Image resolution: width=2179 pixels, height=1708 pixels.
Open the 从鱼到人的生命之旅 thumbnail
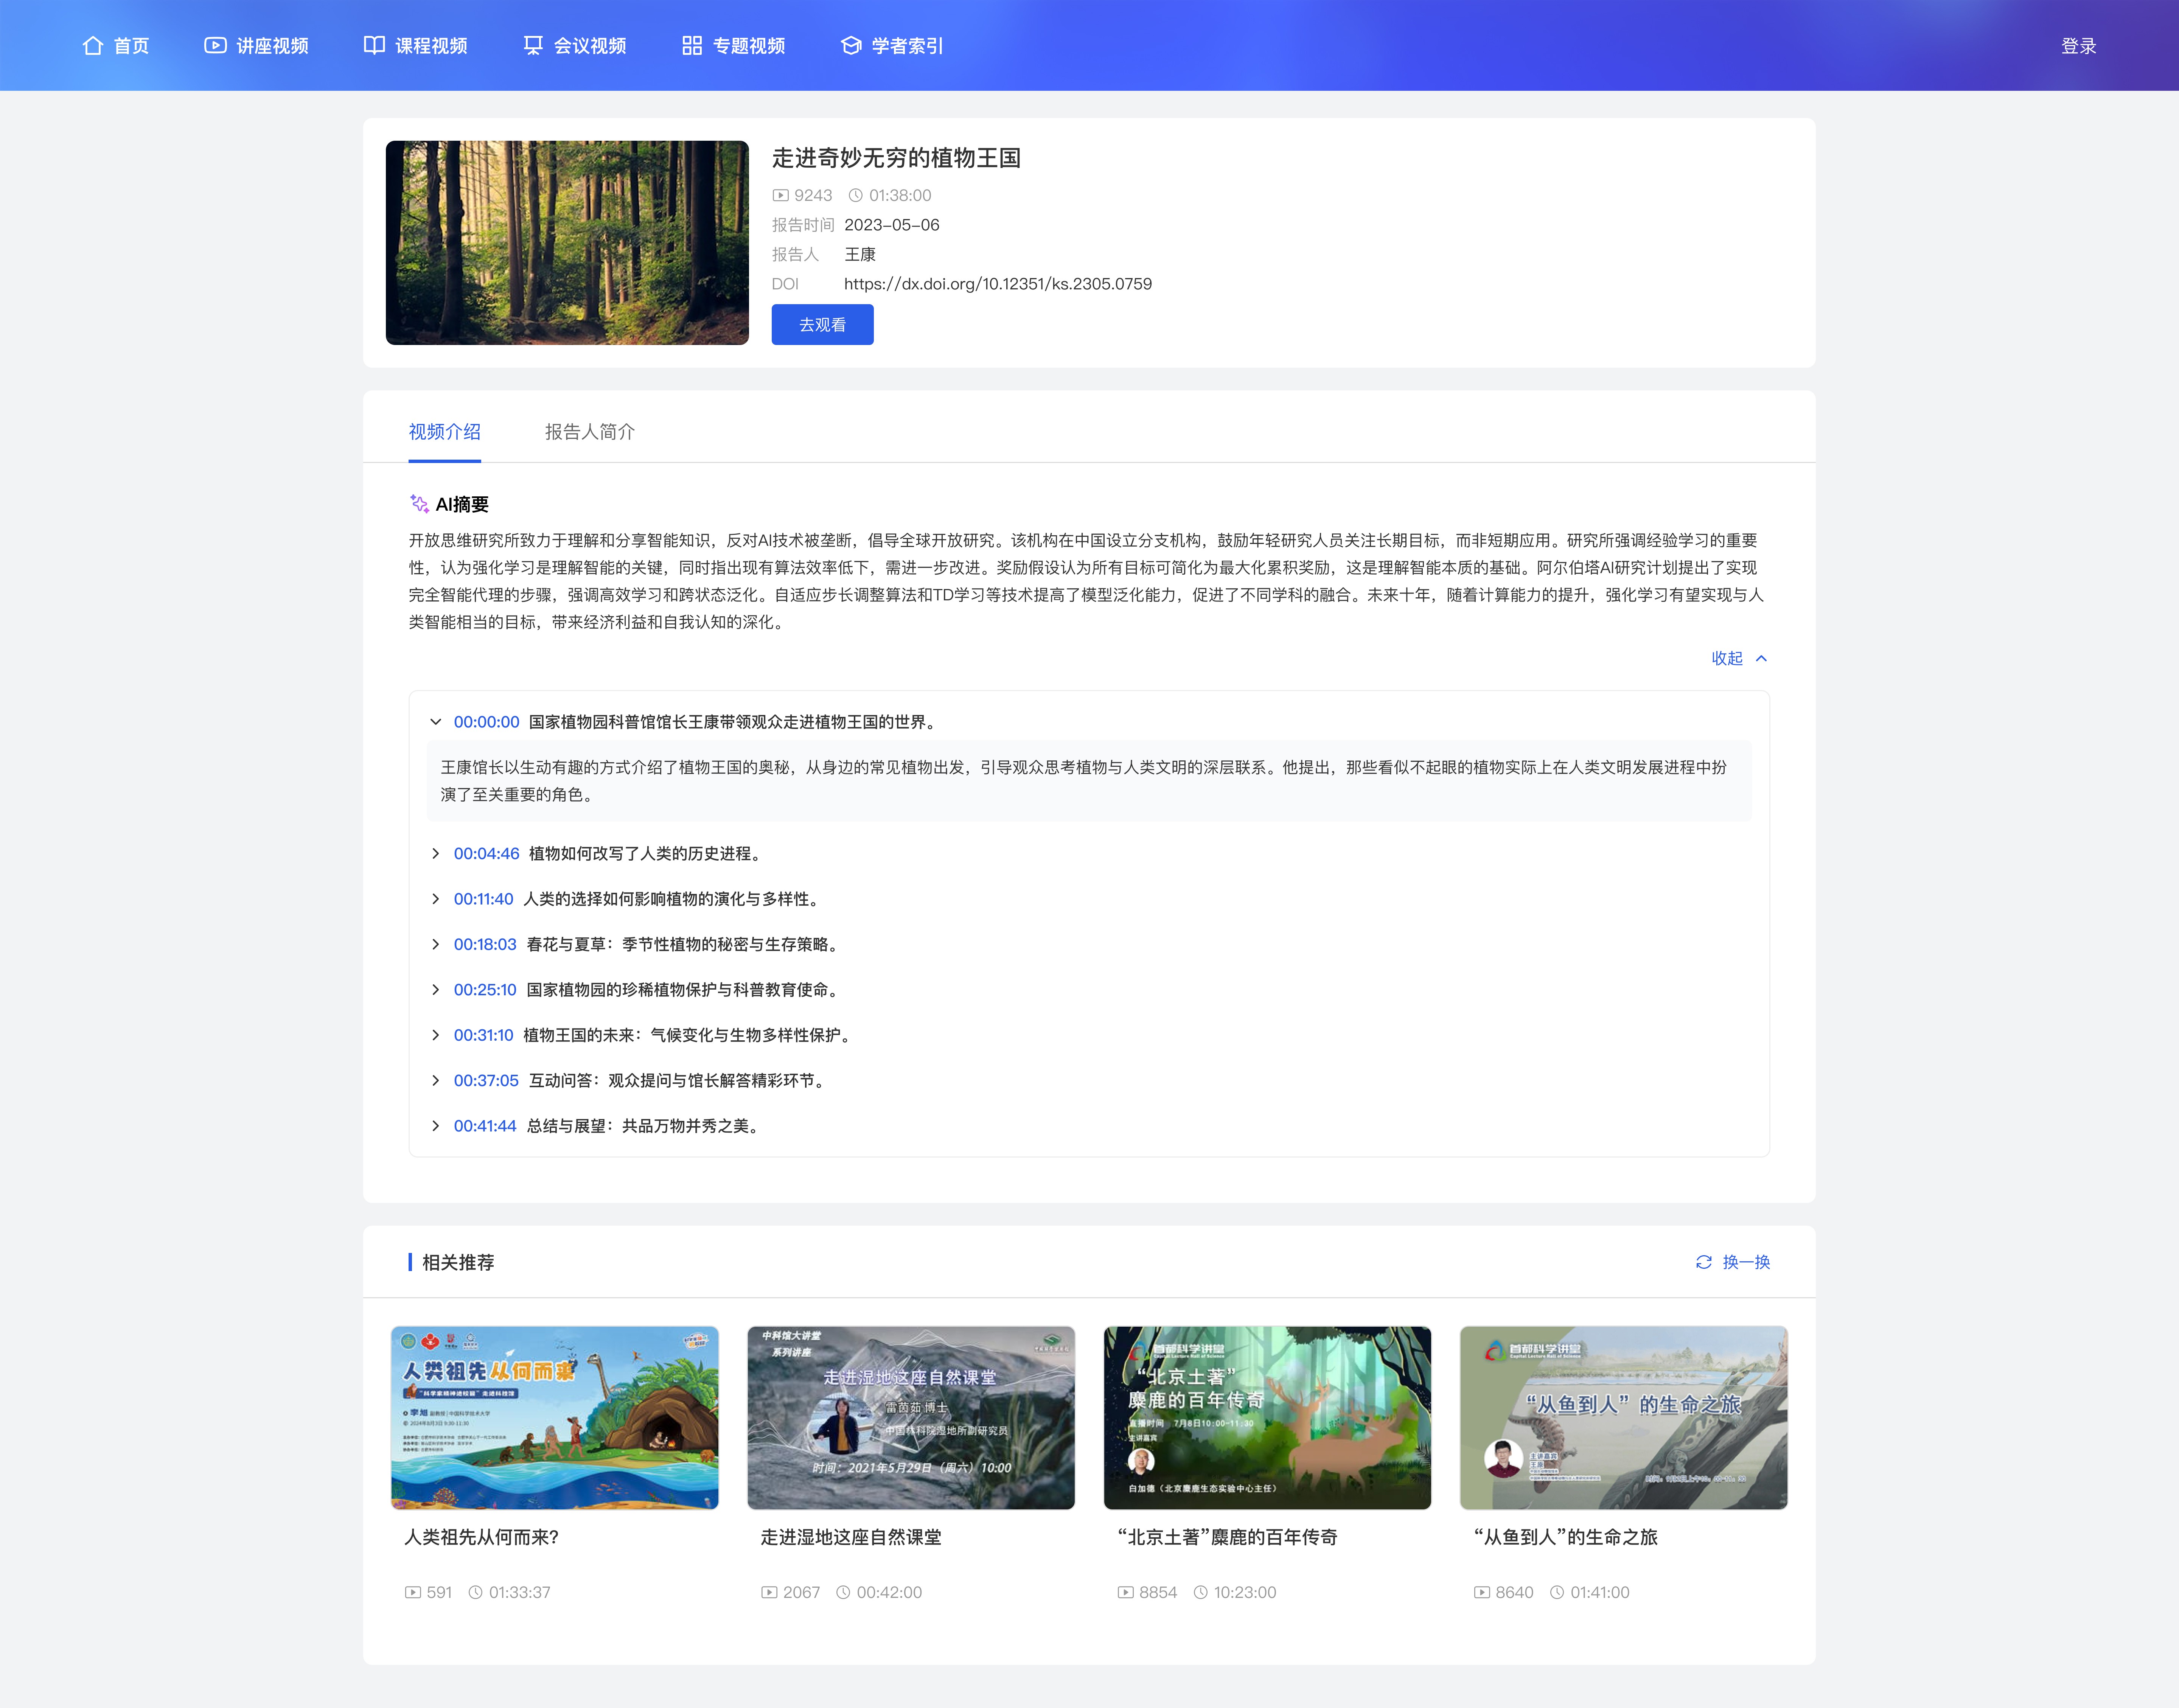pos(1624,1418)
